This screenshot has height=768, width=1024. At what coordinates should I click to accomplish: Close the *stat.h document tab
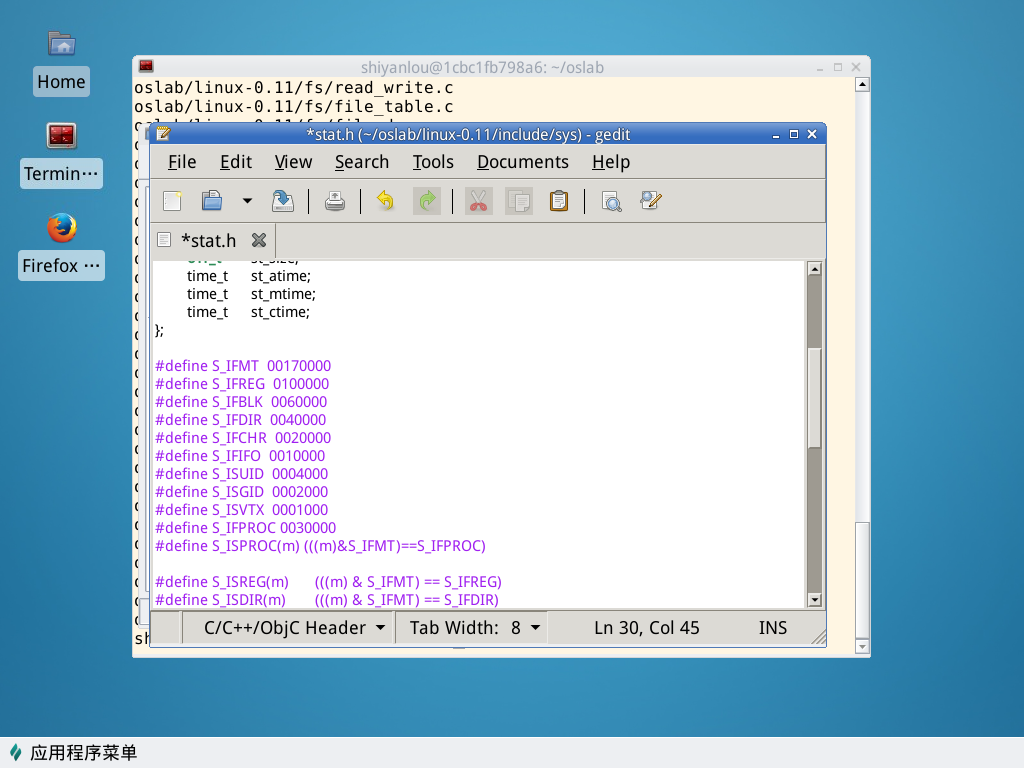[x=258, y=240]
